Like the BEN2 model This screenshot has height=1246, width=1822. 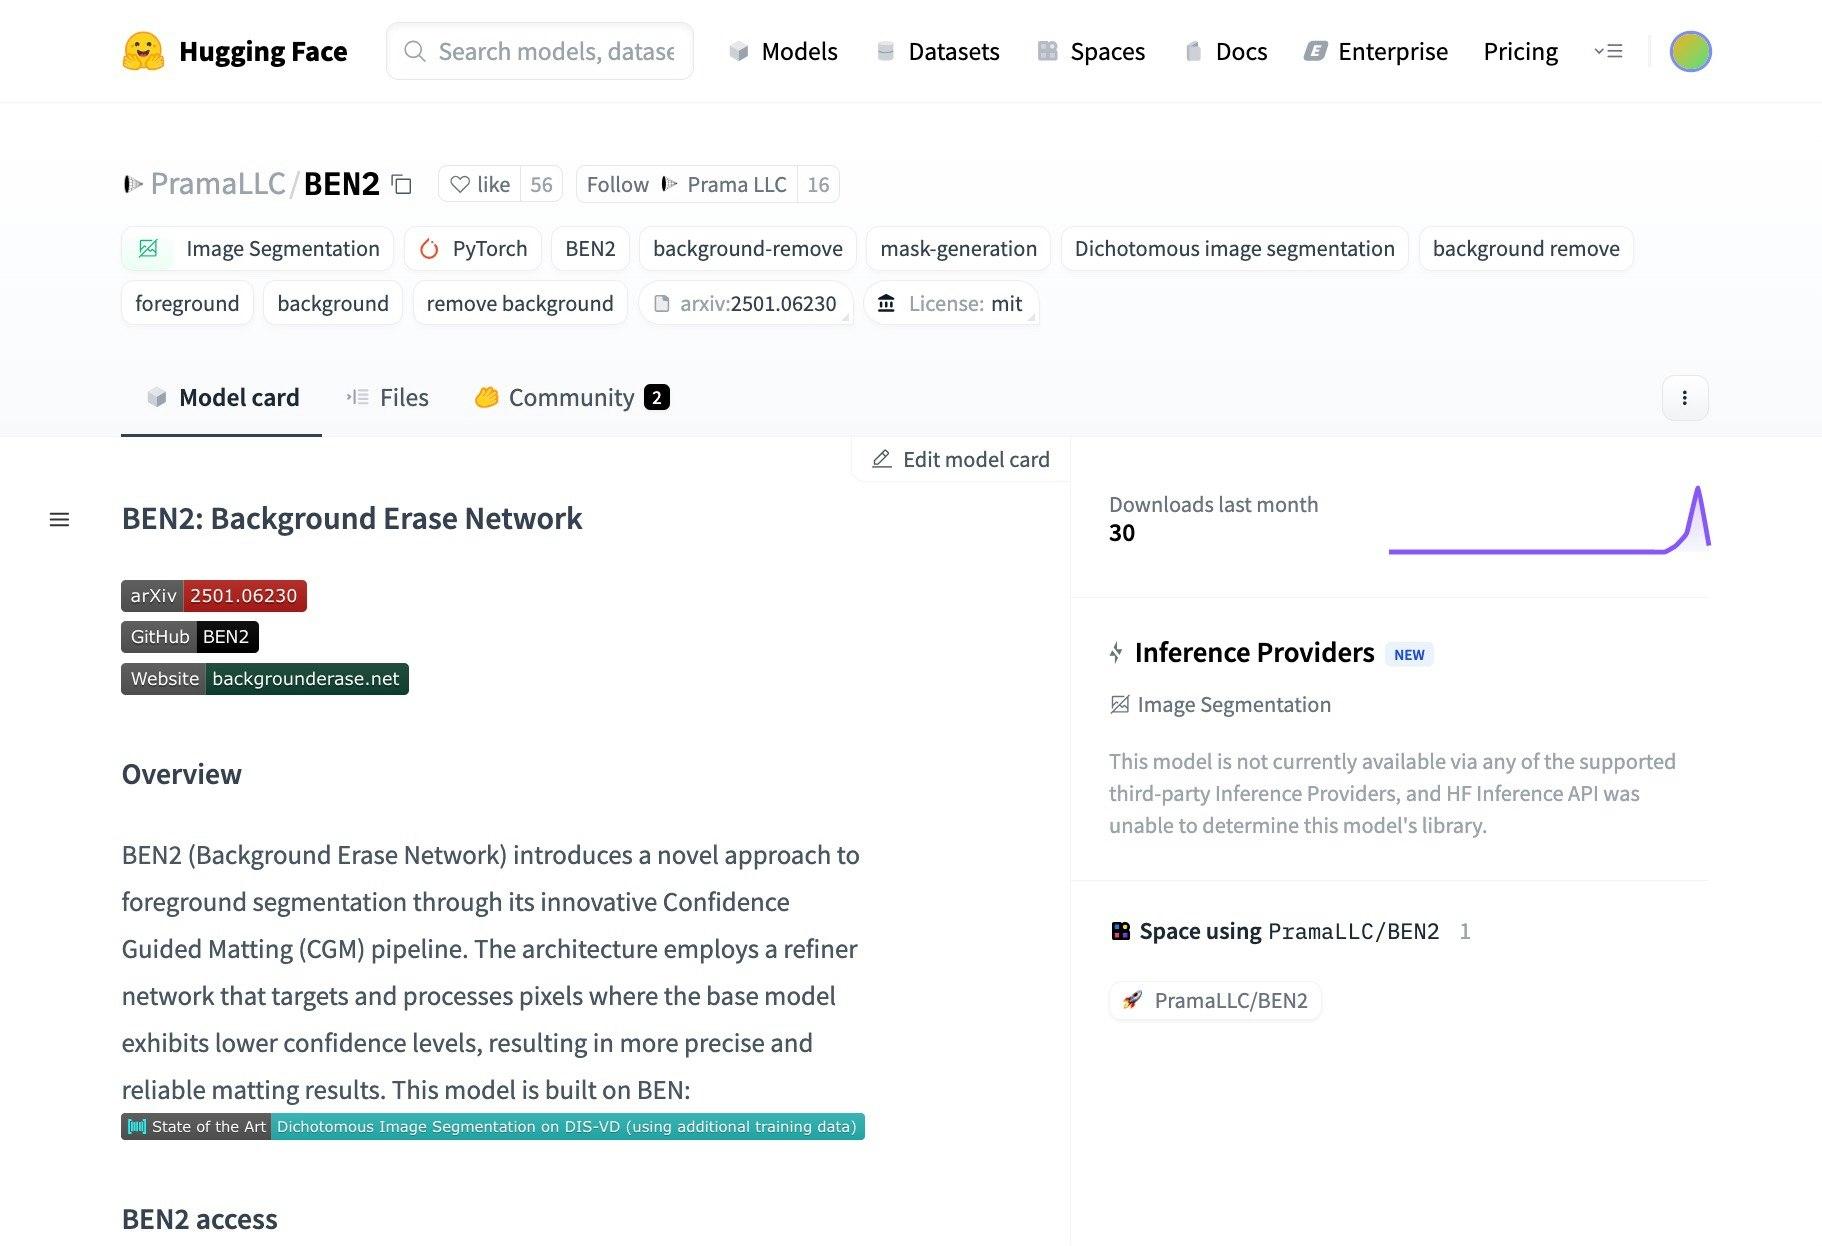pos(480,185)
